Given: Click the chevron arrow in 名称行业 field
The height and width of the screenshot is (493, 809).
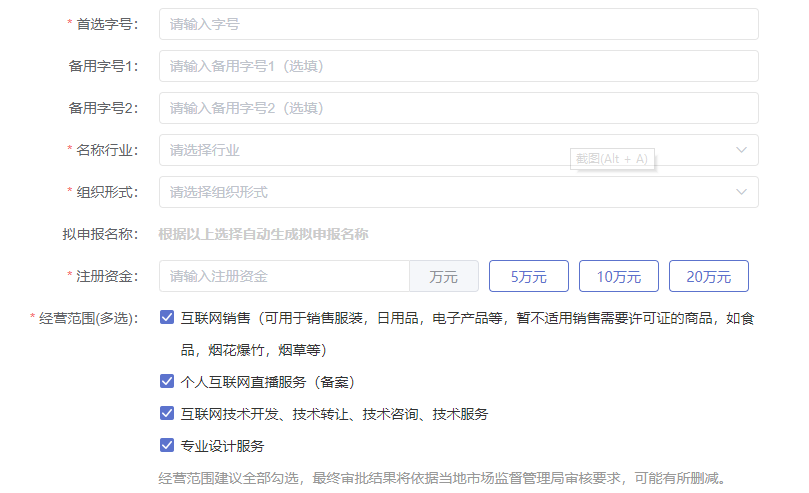Looking at the screenshot, I should (741, 150).
